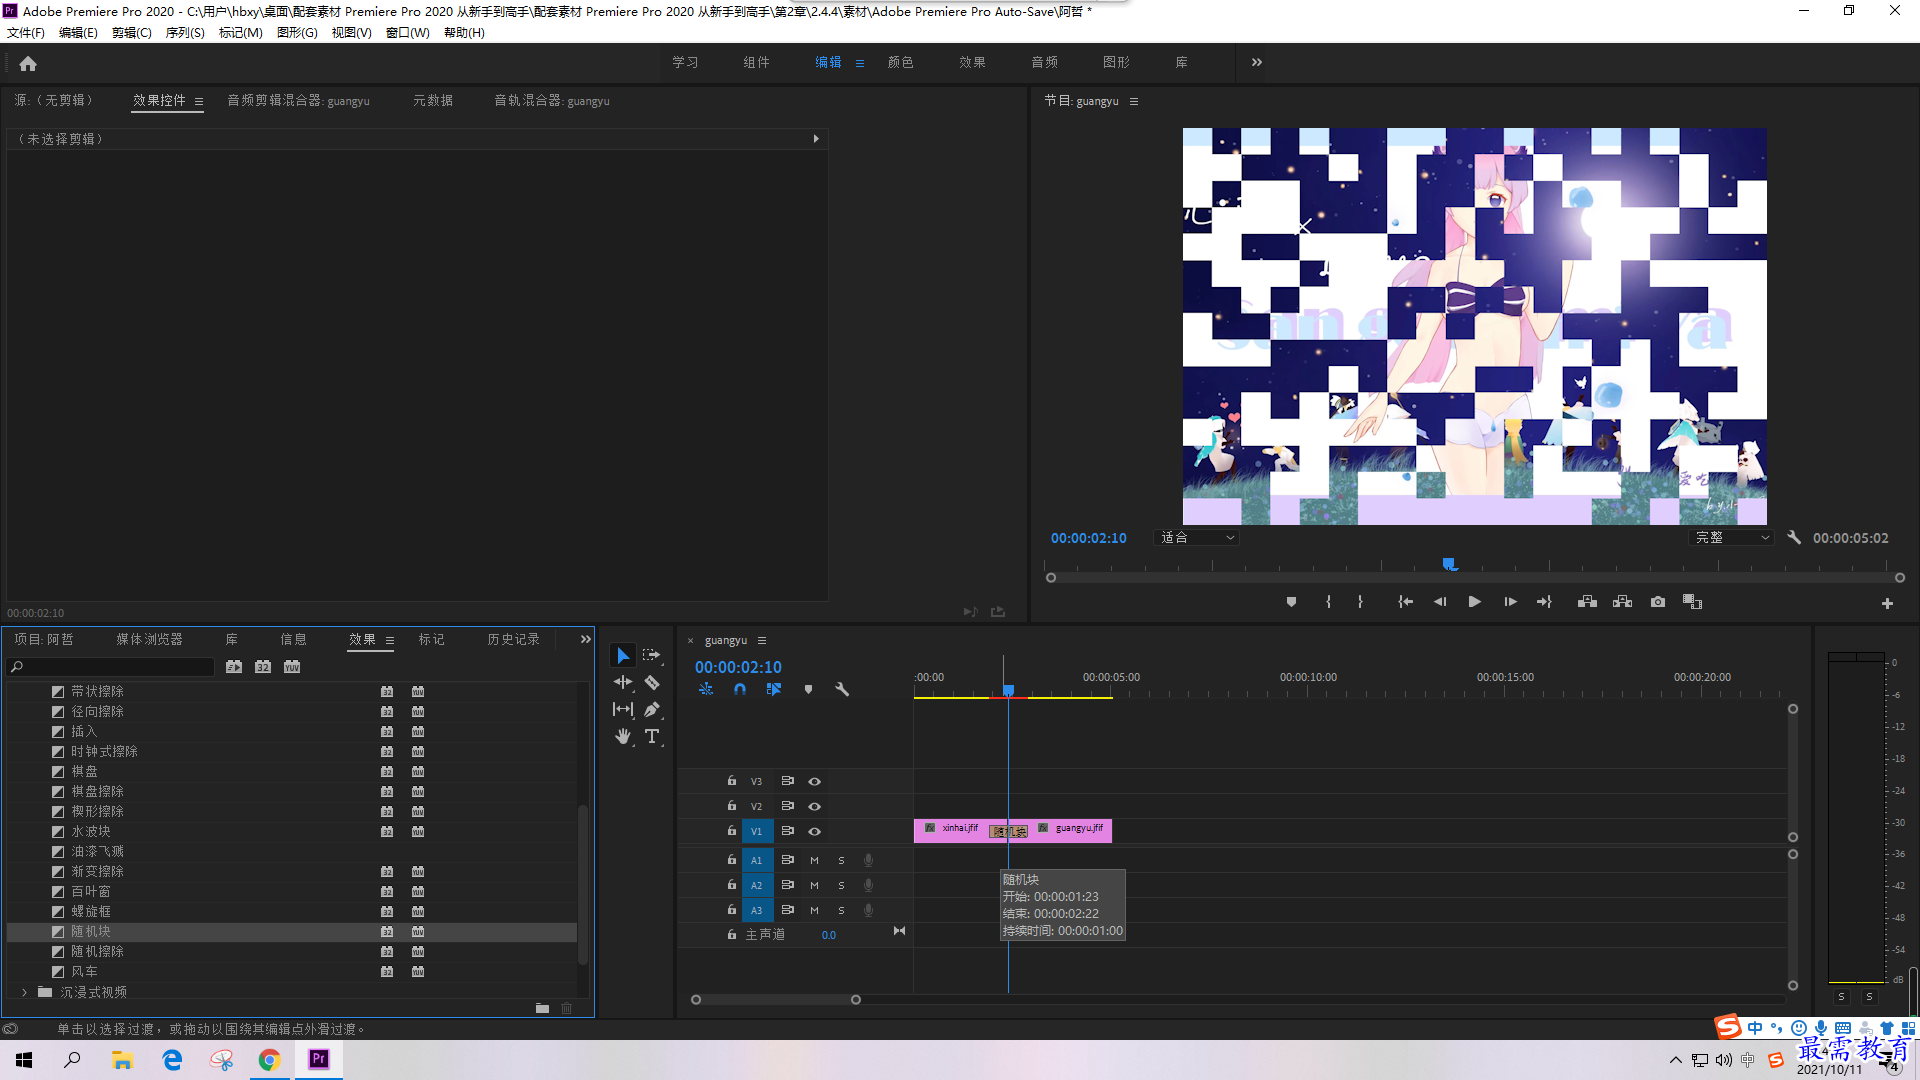Export frame with camera icon
This screenshot has width=1920, height=1080.
coord(1658,602)
